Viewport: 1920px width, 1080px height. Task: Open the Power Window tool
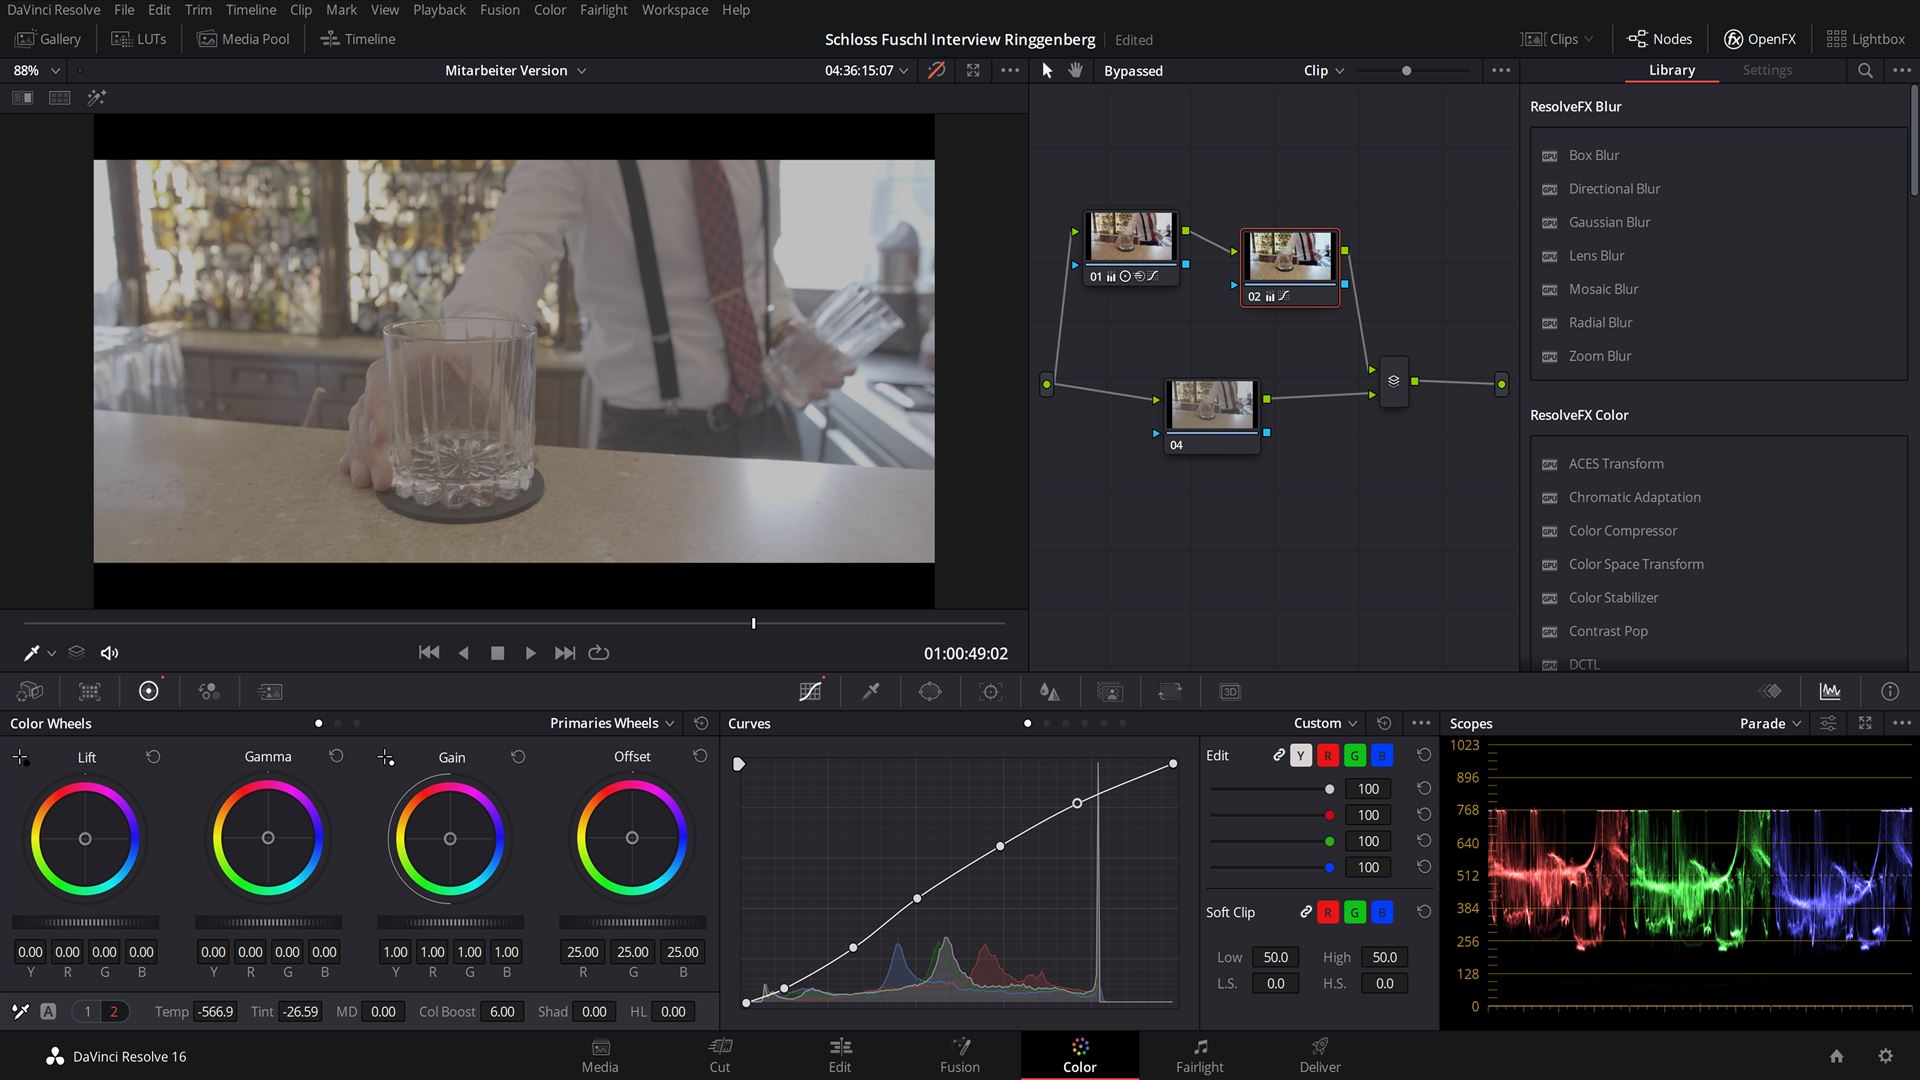[x=929, y=691]
